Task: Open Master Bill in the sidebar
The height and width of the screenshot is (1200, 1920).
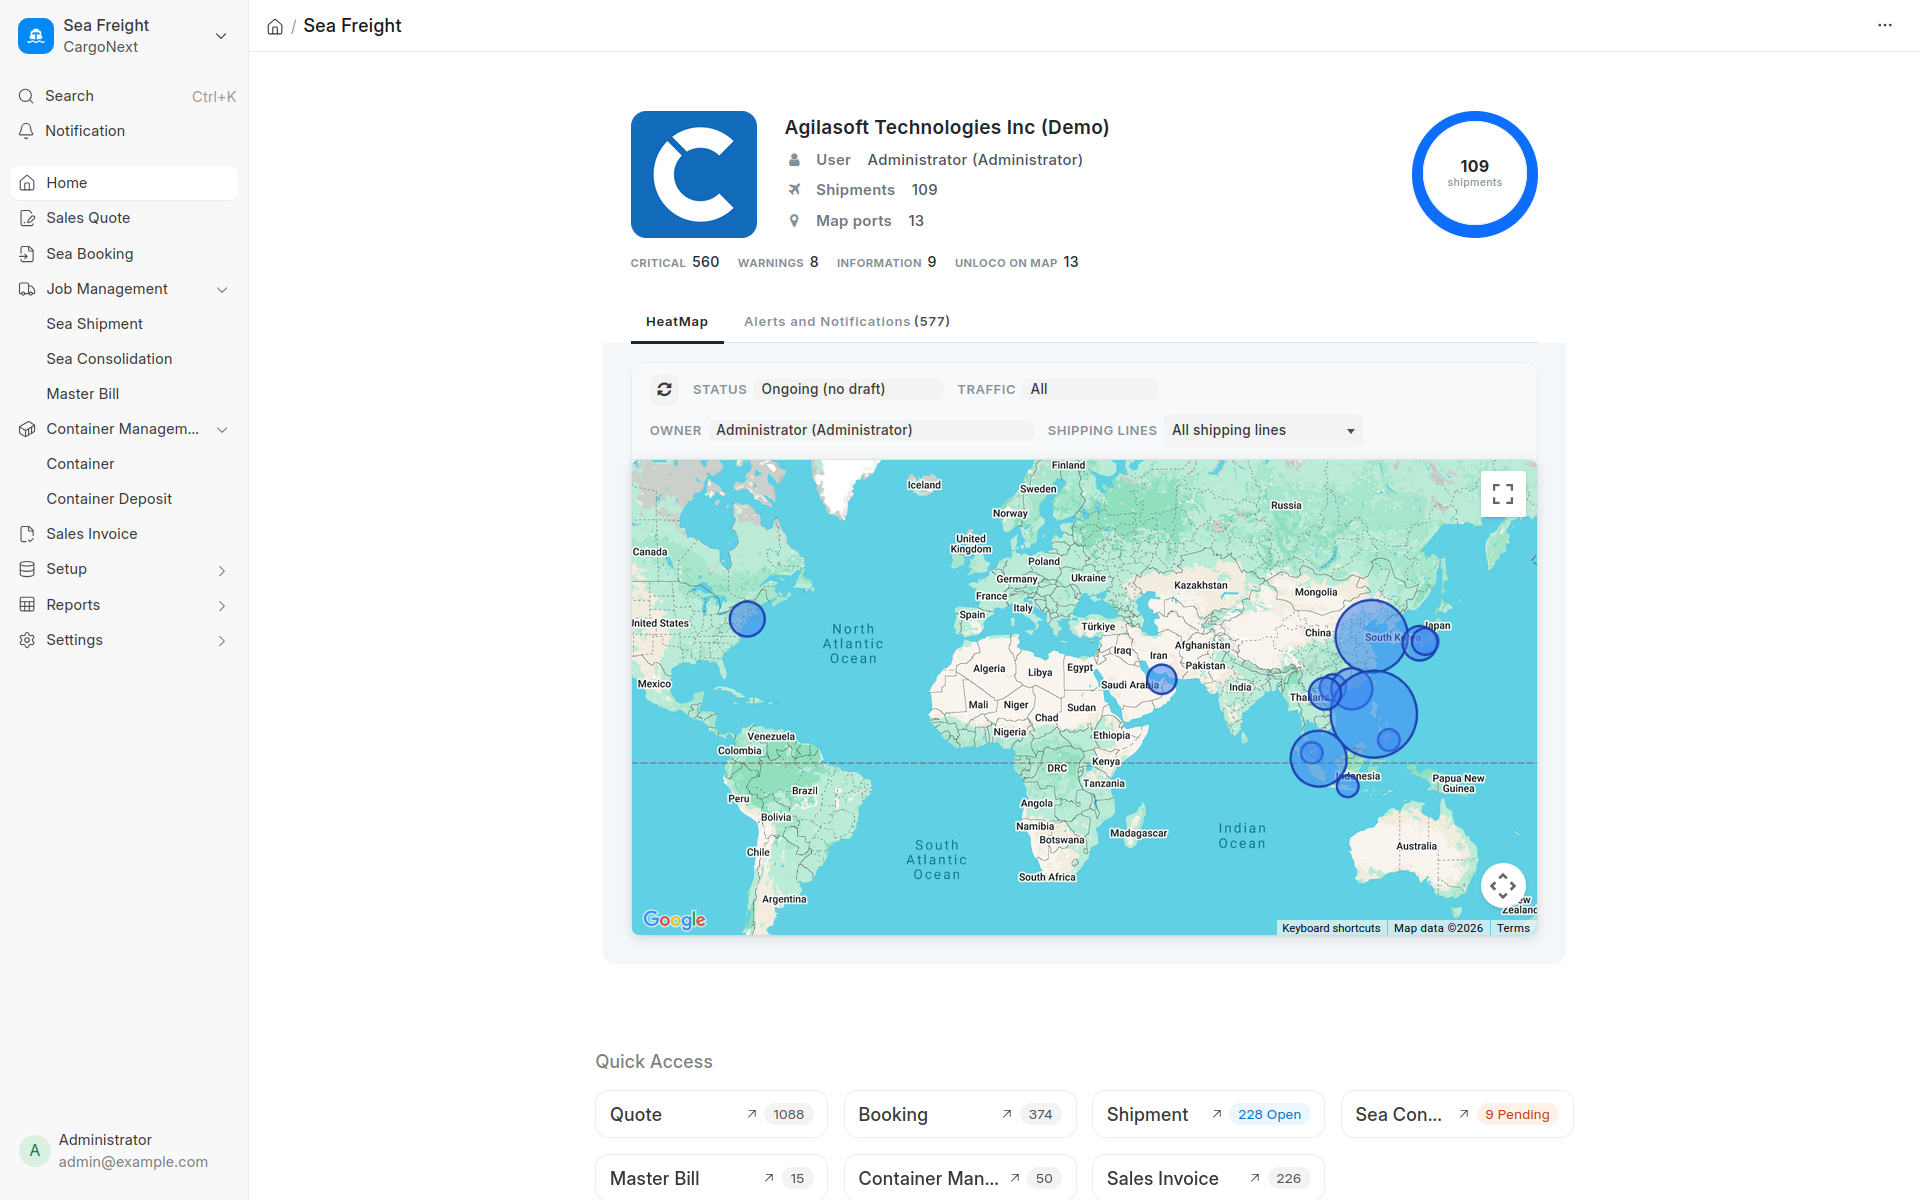Action: (x=82, y=394)
